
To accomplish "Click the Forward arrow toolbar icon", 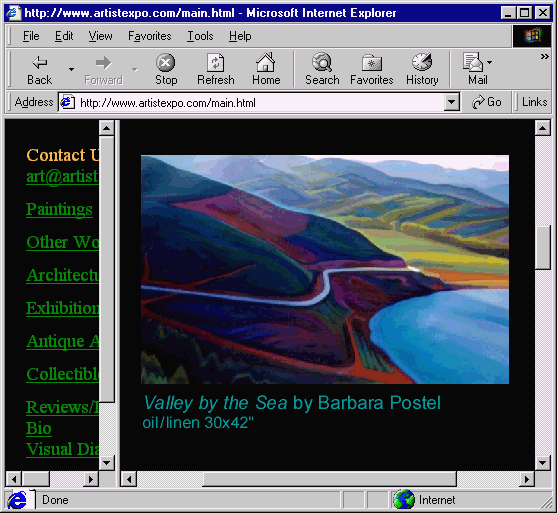I will click(x=103, y=63).
